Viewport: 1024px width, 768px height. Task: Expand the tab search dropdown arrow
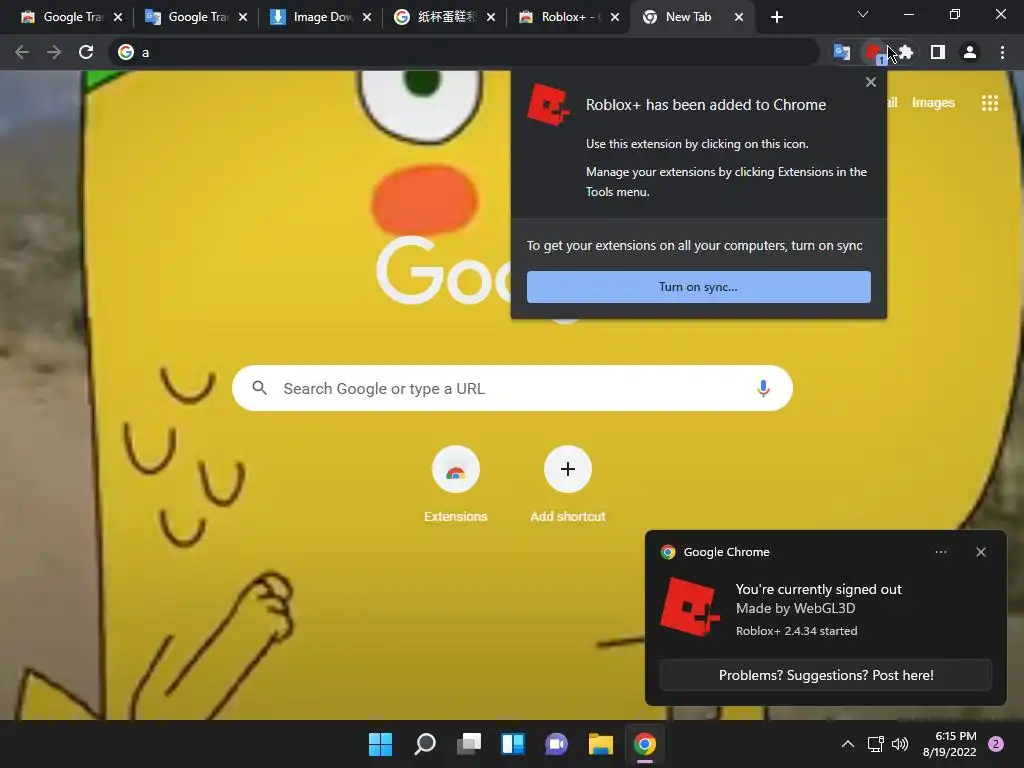(x=863, y=14)
